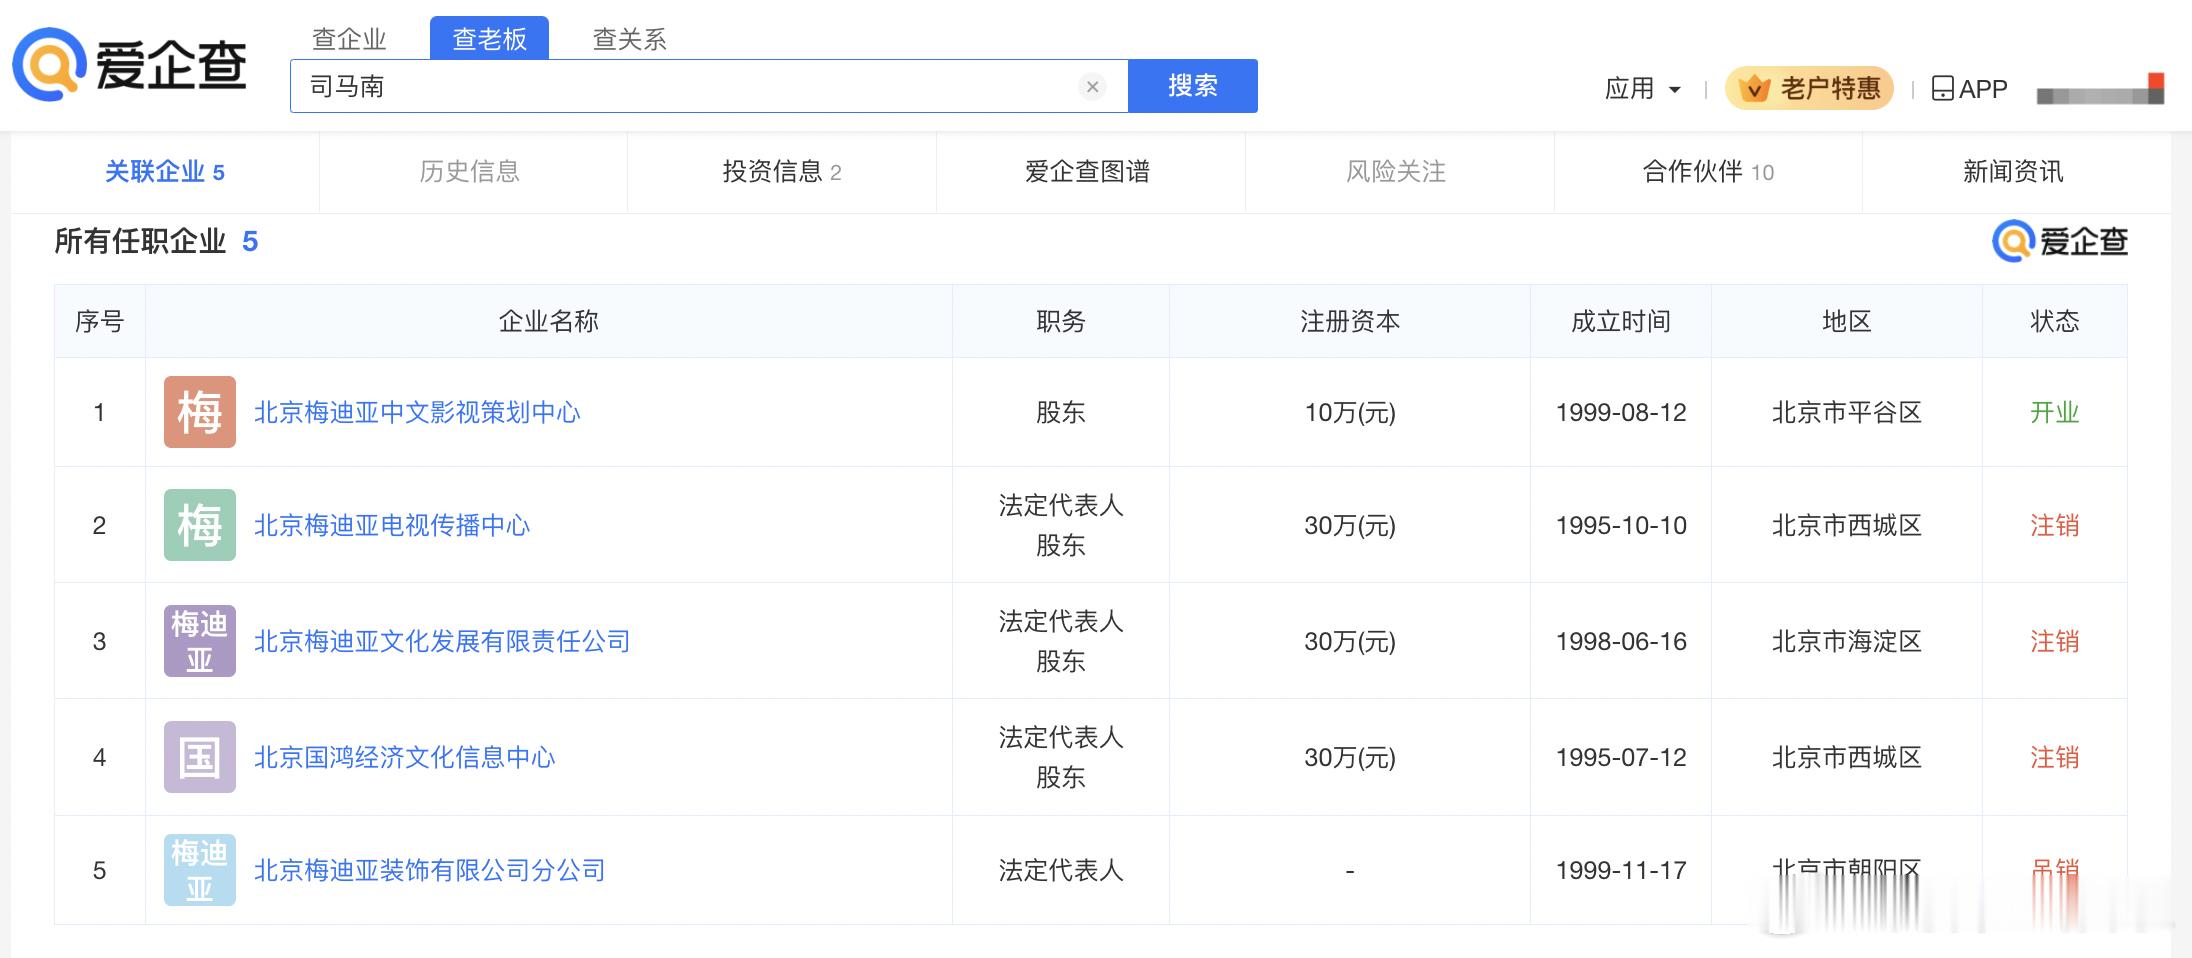Click the 成立时间 column header
Screen dimensions: 2192x958
pyautogui.click(x=1621, y=321)
